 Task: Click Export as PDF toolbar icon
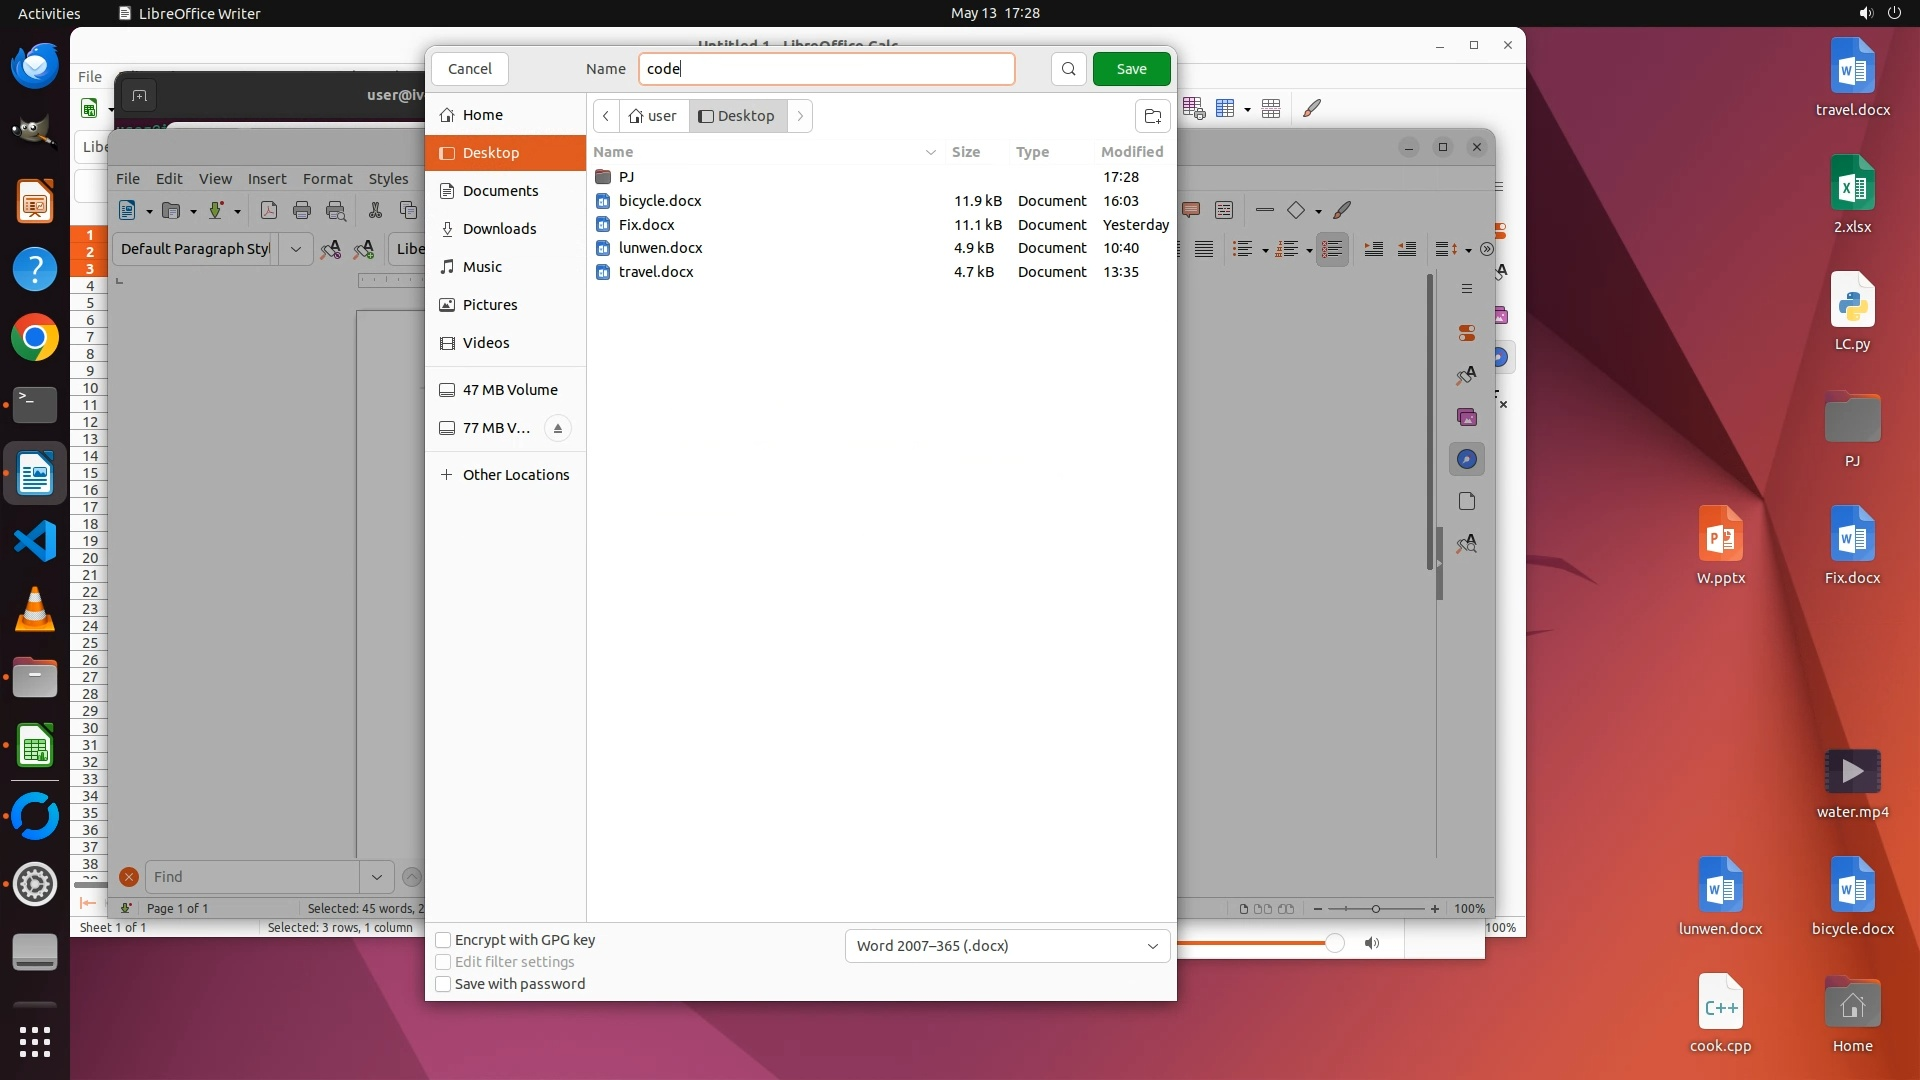tap(268, 210)
